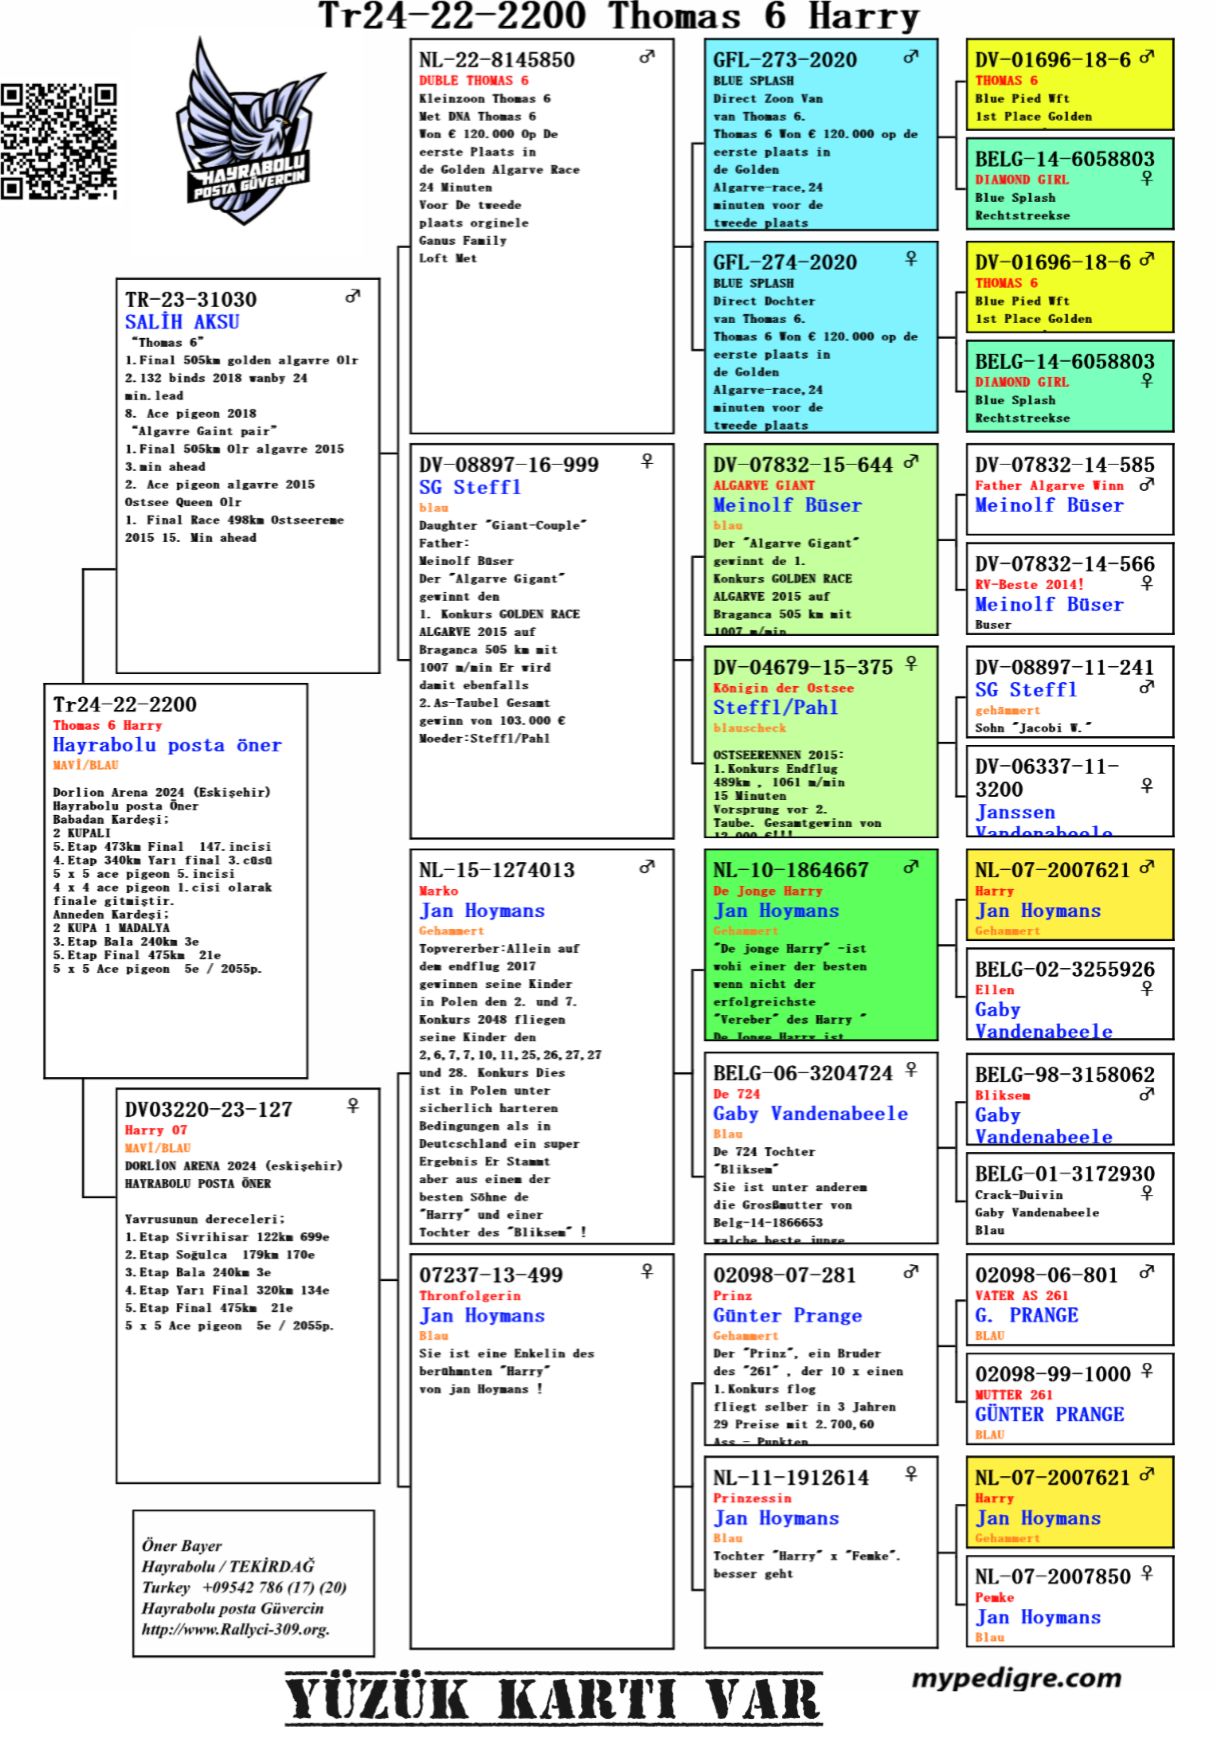
Task: Click the owner name "SALİH AKSU"
Action: [182, 322]
